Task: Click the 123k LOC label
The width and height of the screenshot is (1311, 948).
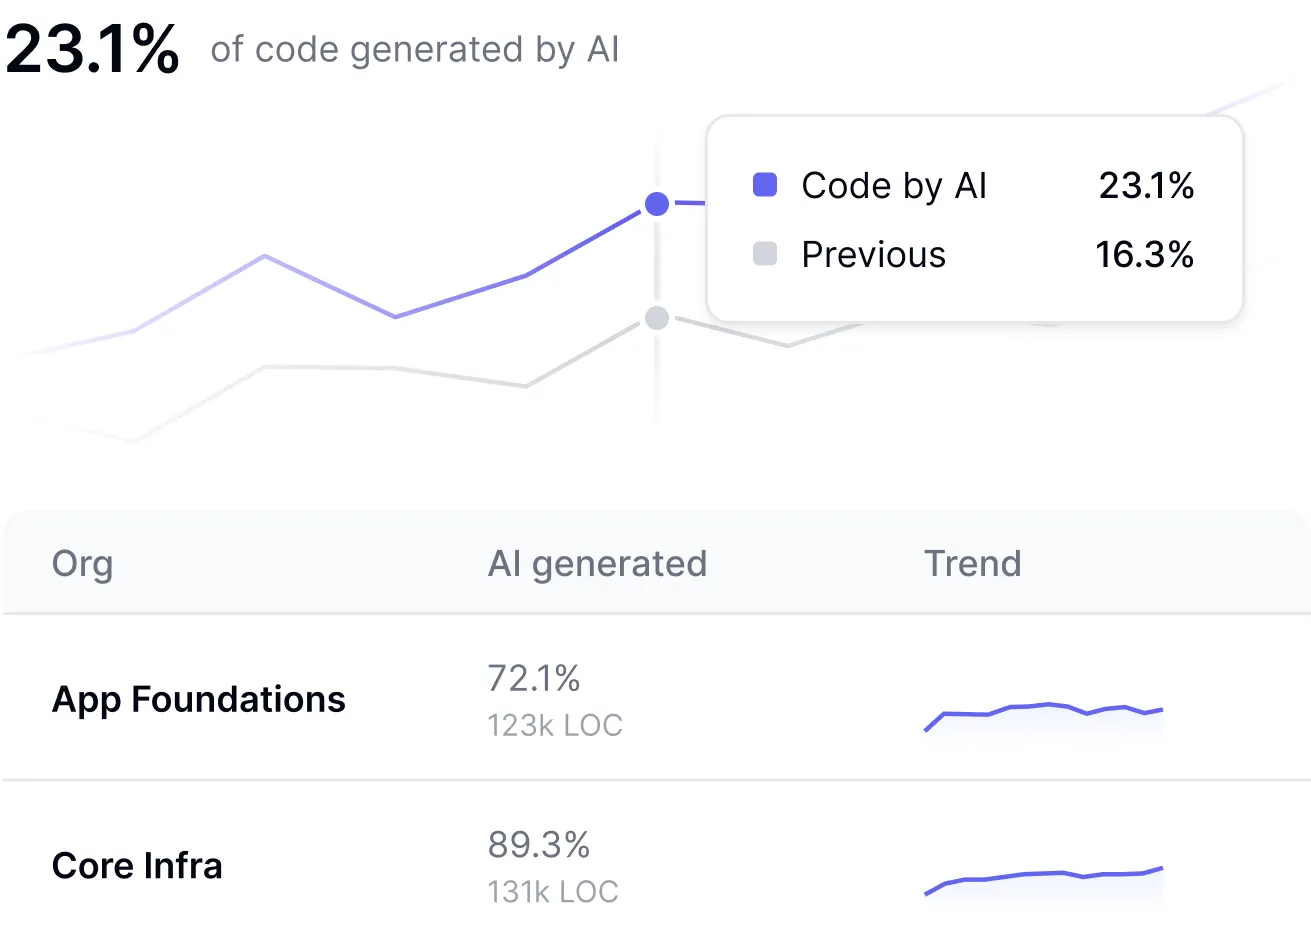Action: (555, 725)
